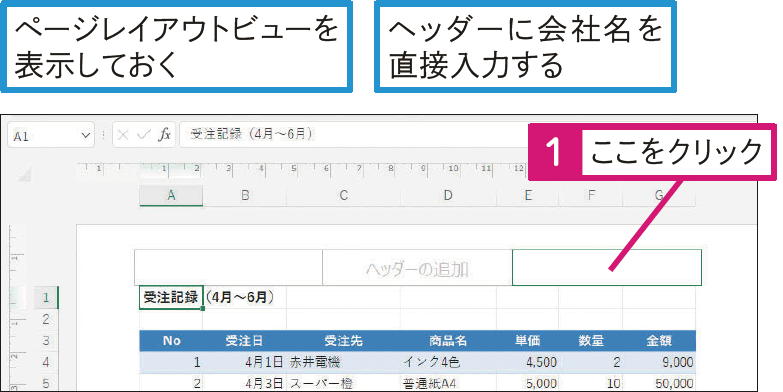Select column D header

point(448,195)
